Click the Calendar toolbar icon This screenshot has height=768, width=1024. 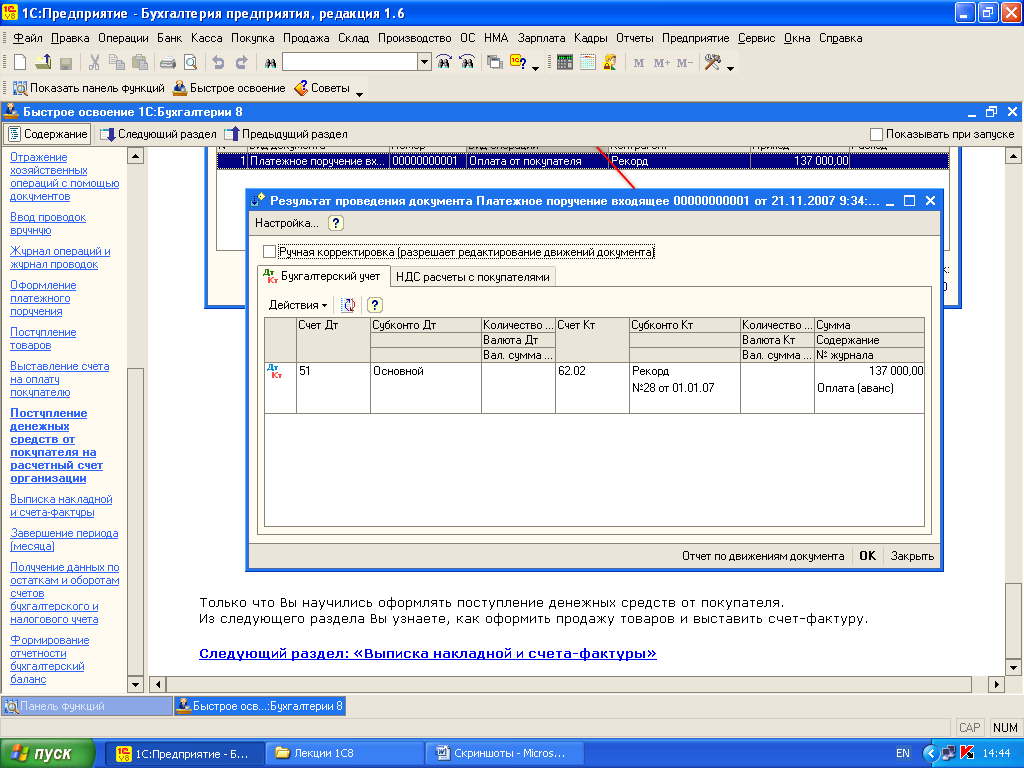(x=588, y=62)
